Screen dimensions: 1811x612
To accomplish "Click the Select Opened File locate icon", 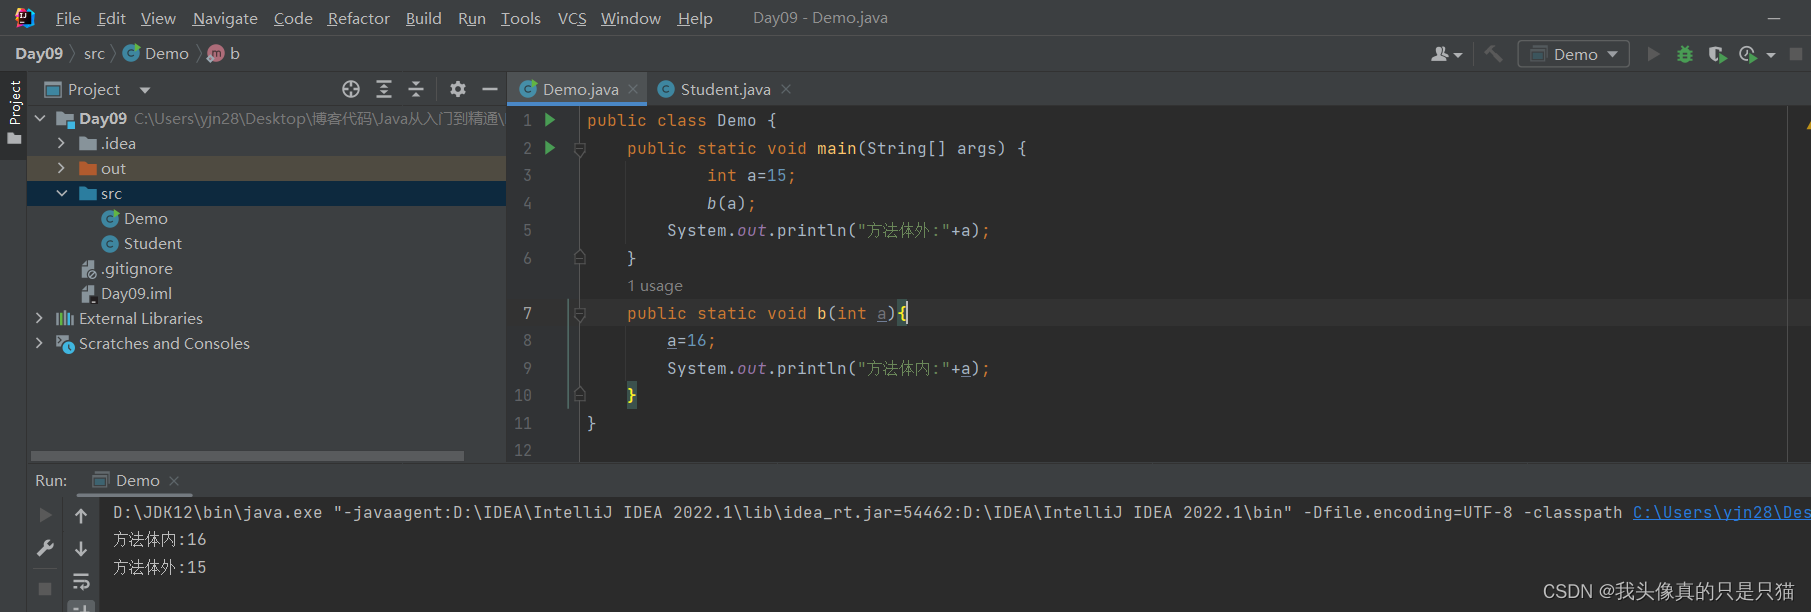I will tap(351, 89).
